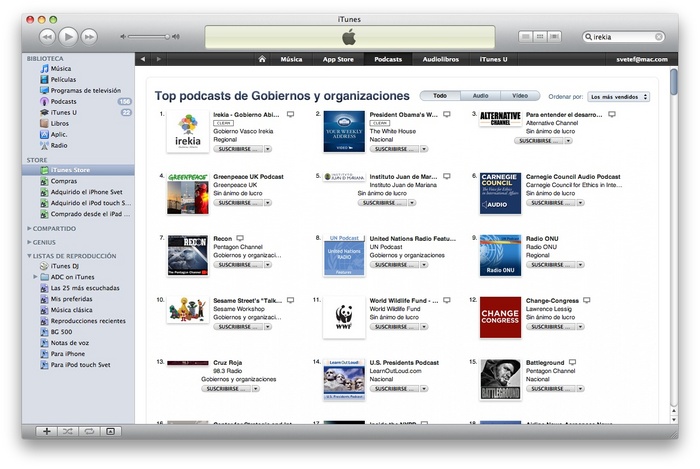Open the Battleground podcast artwork
The height and width of the screenshot is (469, 700).
point(500,379)
